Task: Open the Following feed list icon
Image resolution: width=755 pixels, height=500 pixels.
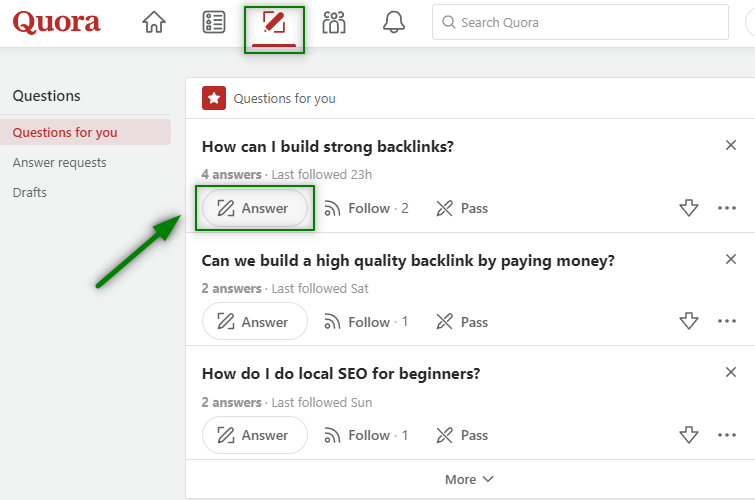Action: tap(213, 23)
